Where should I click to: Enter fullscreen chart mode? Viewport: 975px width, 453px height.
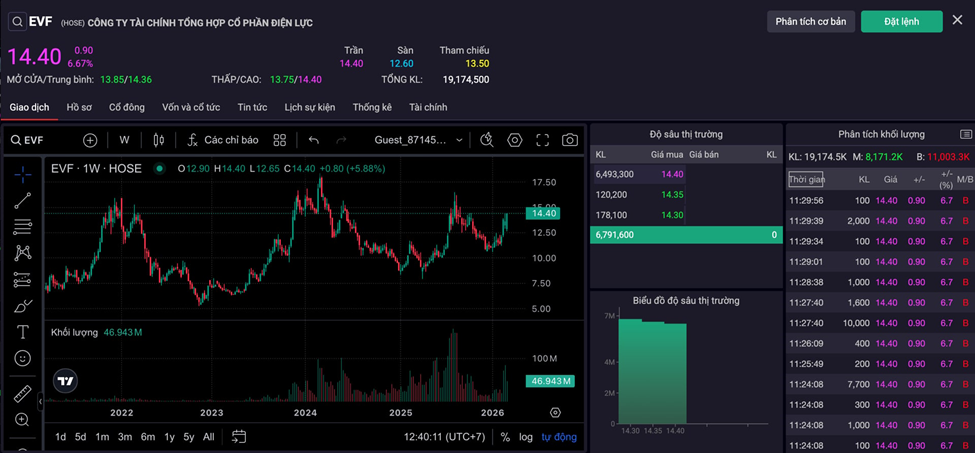542,141
